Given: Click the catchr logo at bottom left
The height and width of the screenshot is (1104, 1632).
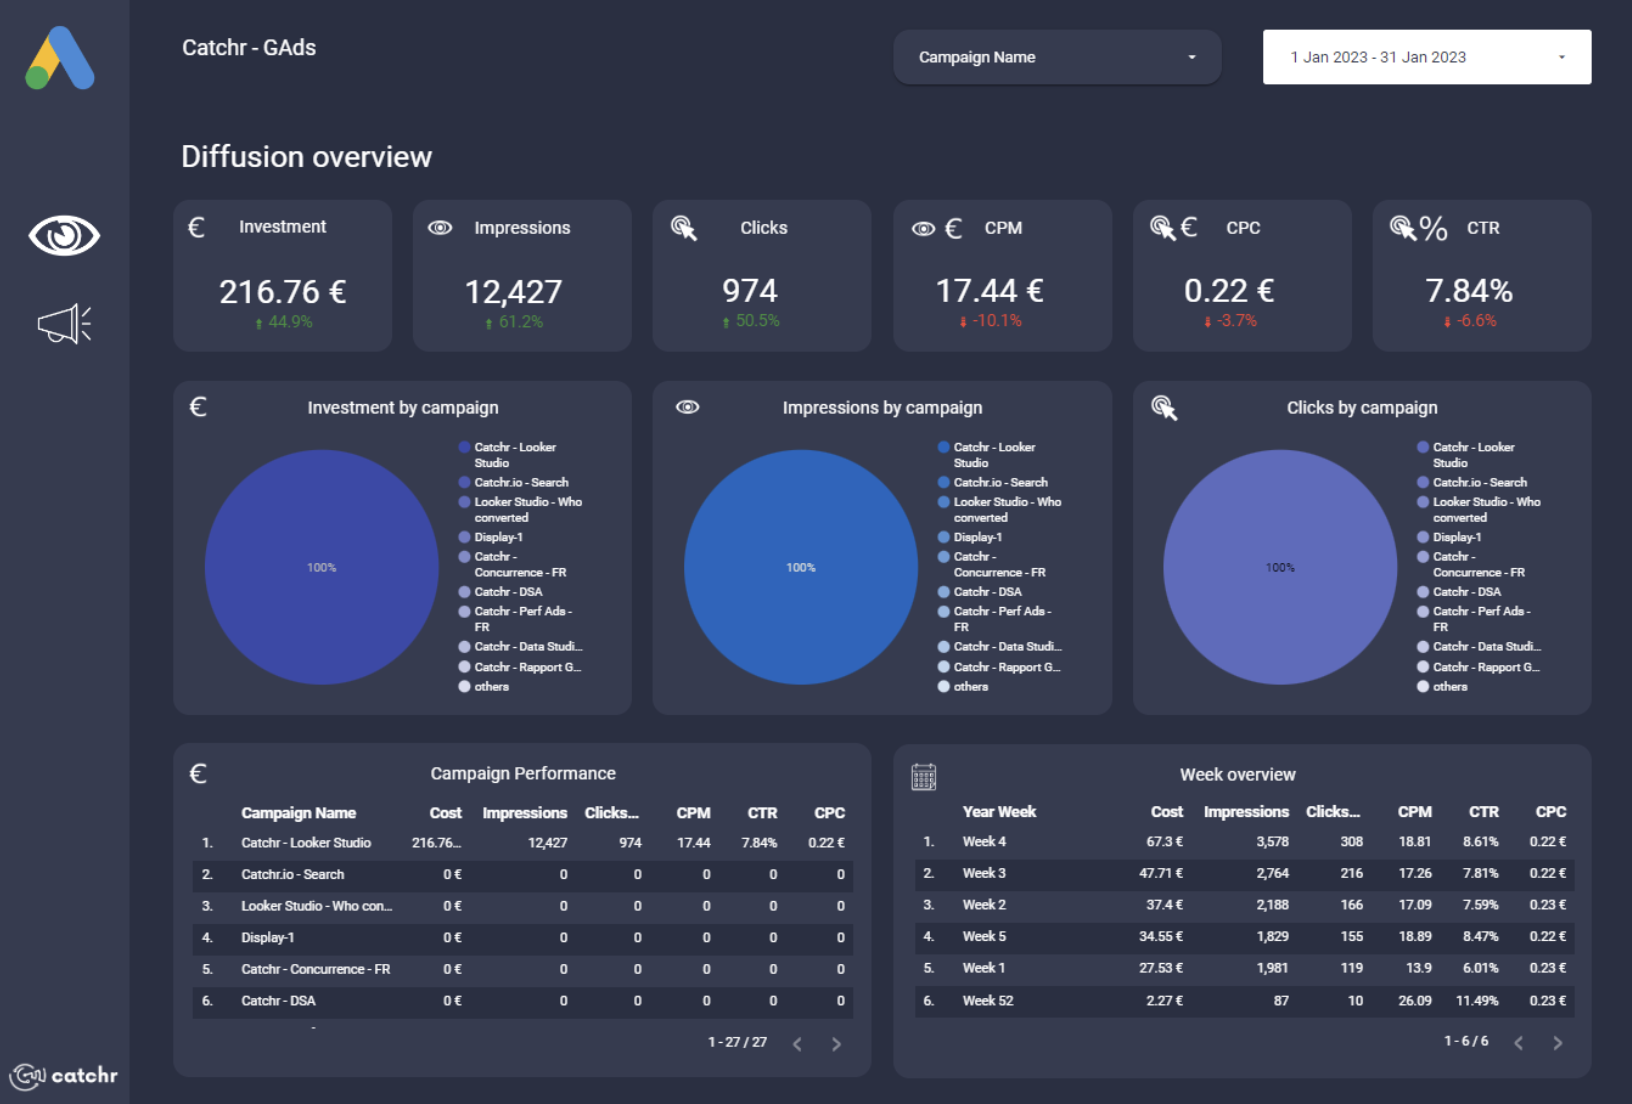Looking at the screenshot, I should click(65, 1076).
